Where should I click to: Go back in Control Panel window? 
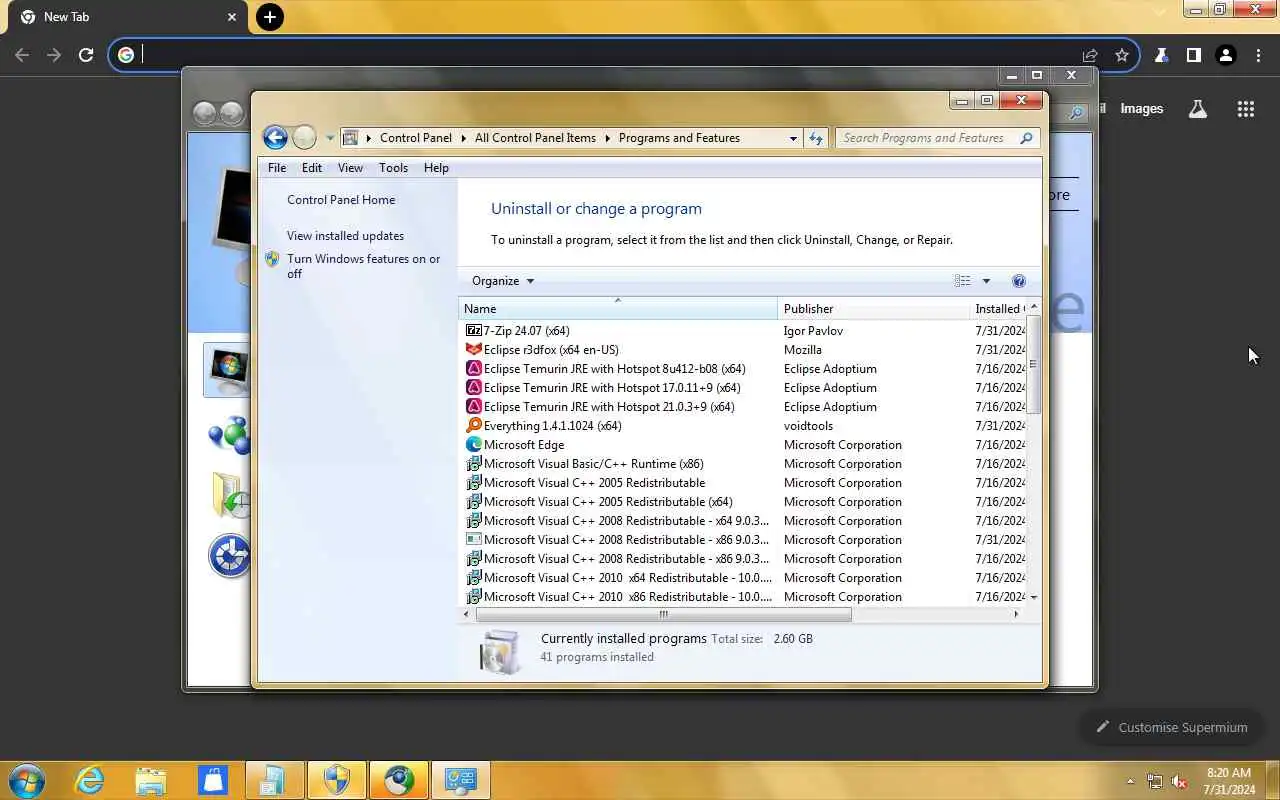pos(275,138)
